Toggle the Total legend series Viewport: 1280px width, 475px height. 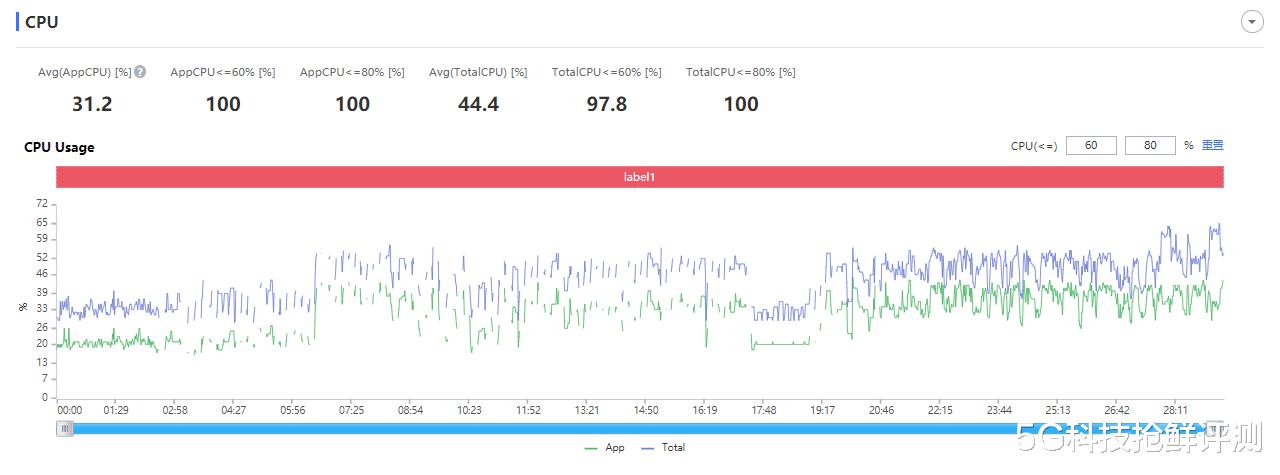[x=663, y=448]
